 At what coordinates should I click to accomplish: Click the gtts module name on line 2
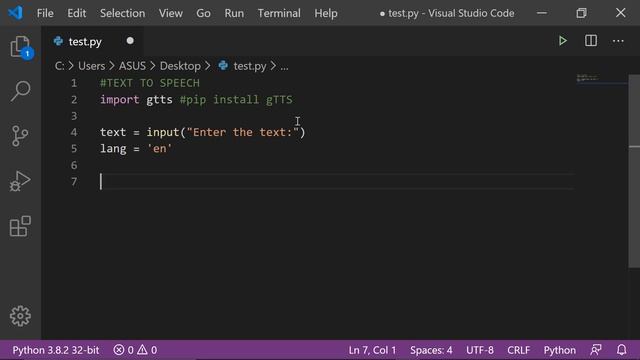pyautogui.click(x=160, y=100)
